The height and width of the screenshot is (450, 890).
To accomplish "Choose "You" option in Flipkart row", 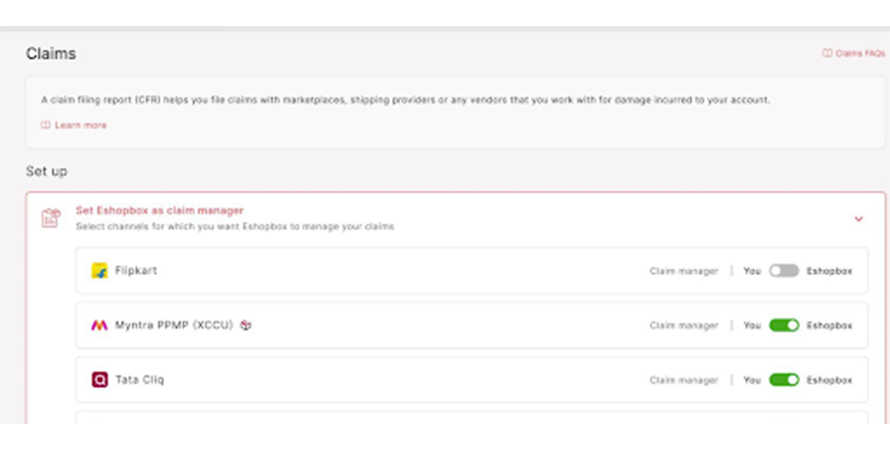I will 752,271.
